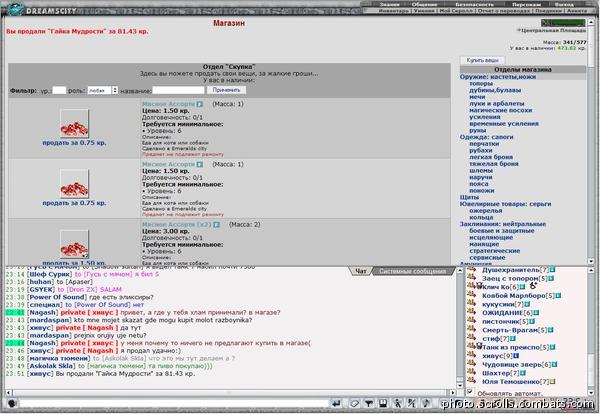
Task: Click the info icon after ОЖИДАНИЕ[6]
Action: 536,313
